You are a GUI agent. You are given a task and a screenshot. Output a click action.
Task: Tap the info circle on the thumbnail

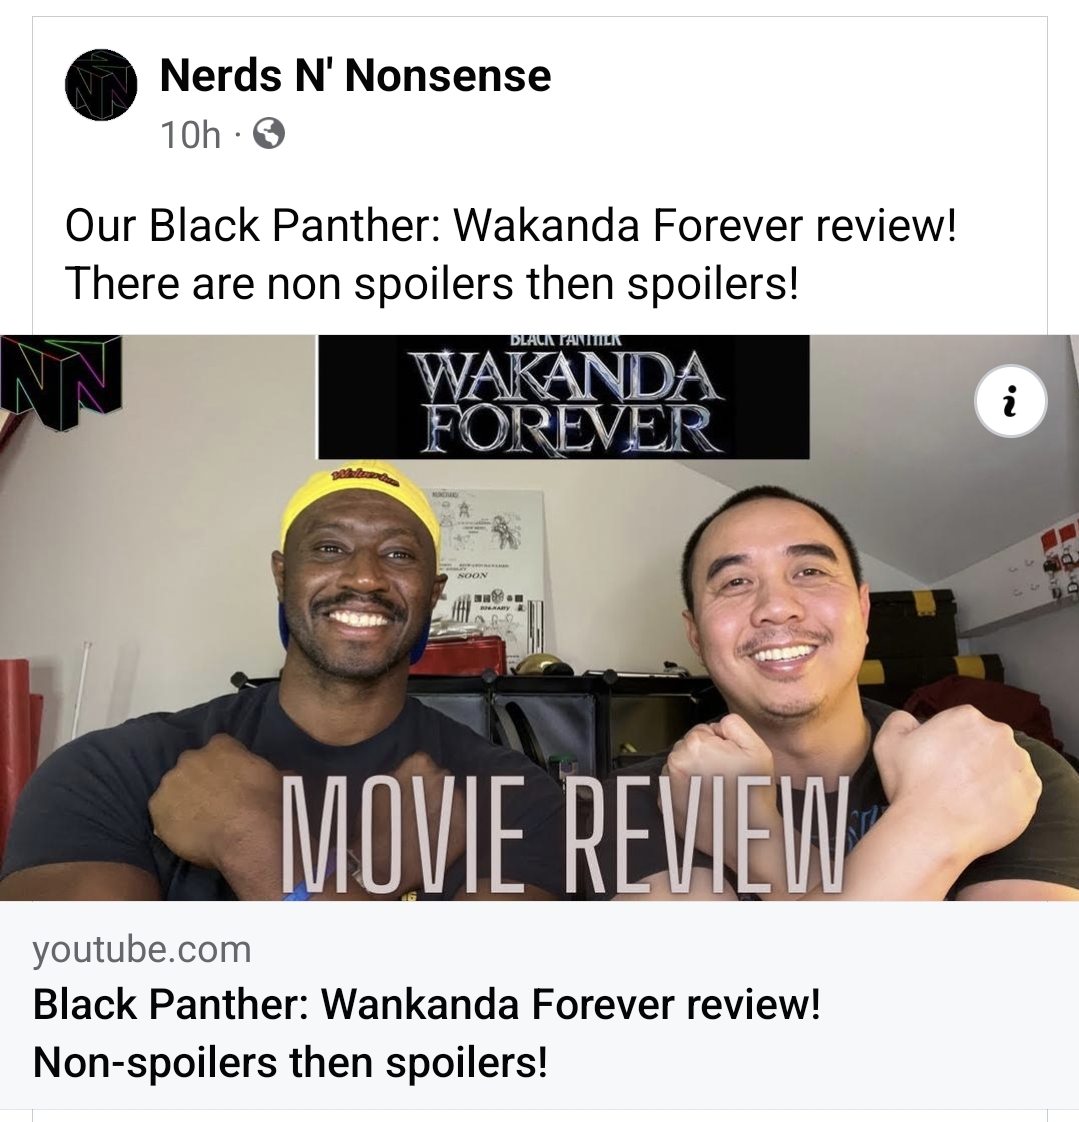pyautogui.click(x=1010, y=401)
